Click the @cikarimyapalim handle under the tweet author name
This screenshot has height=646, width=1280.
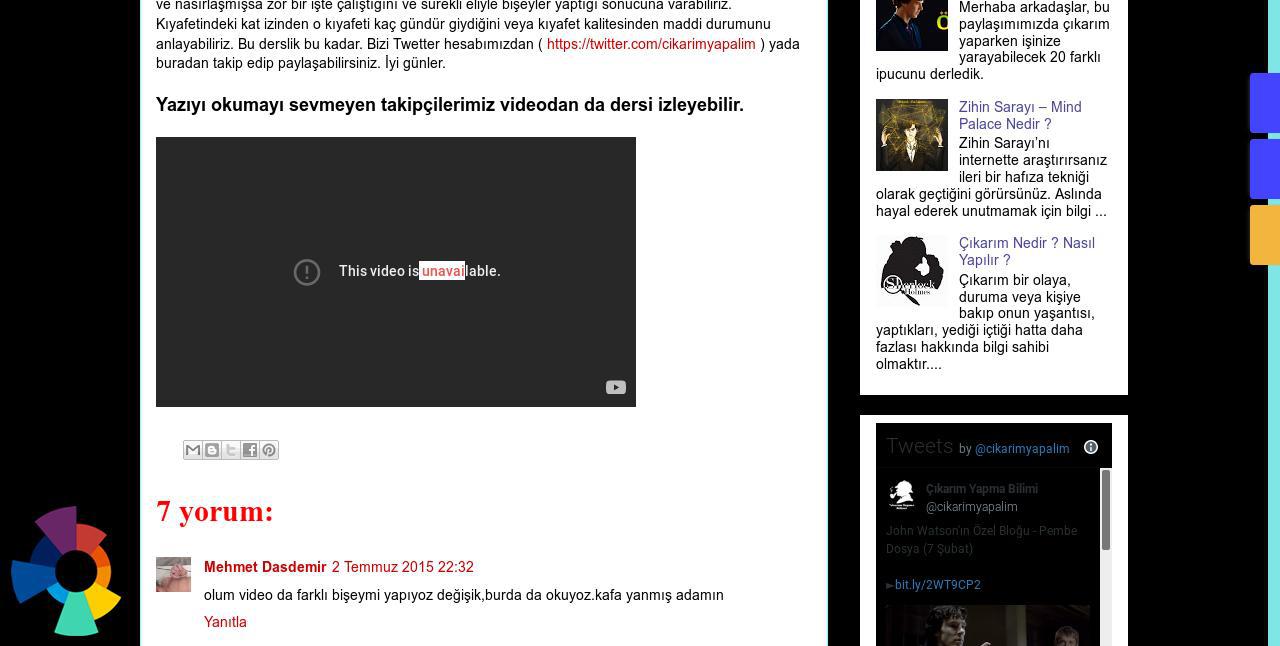coord(972,507)
